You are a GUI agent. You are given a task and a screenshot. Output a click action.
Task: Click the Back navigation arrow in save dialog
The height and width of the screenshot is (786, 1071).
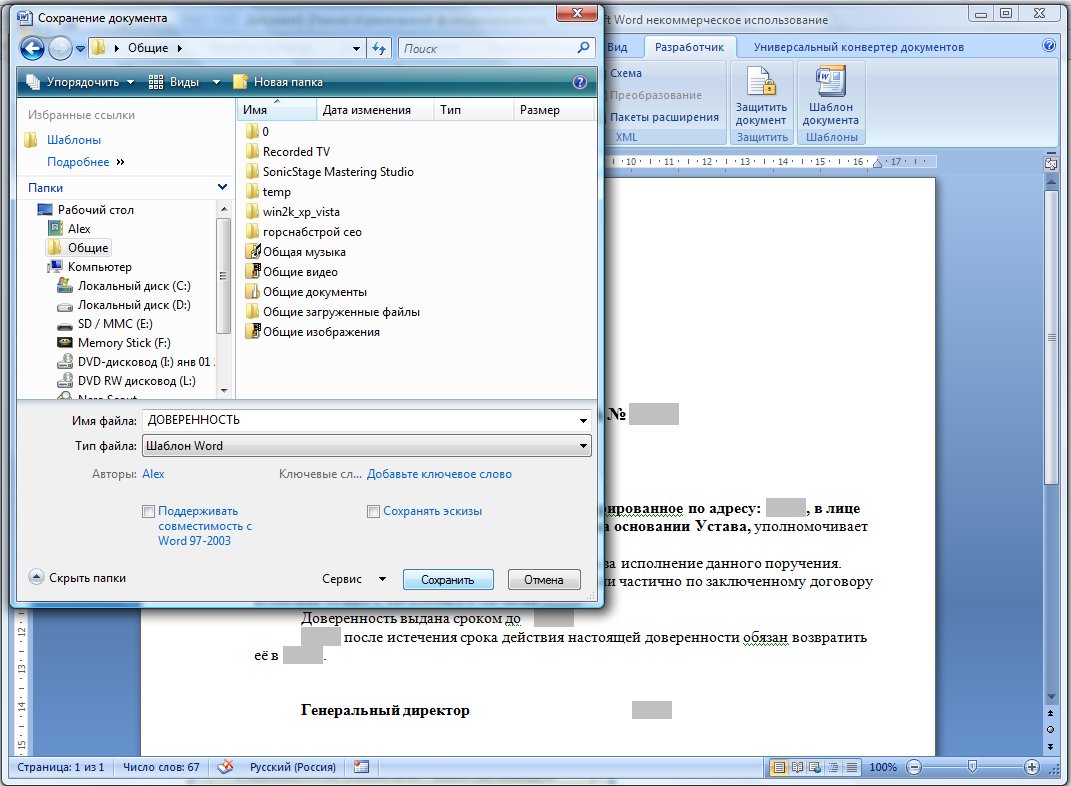click(x=32, y=48)
